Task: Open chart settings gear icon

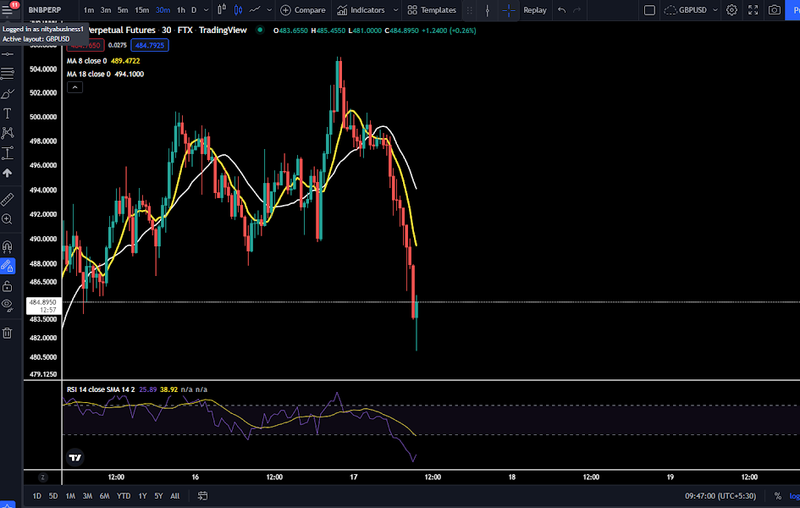Action: coord(732,10)
